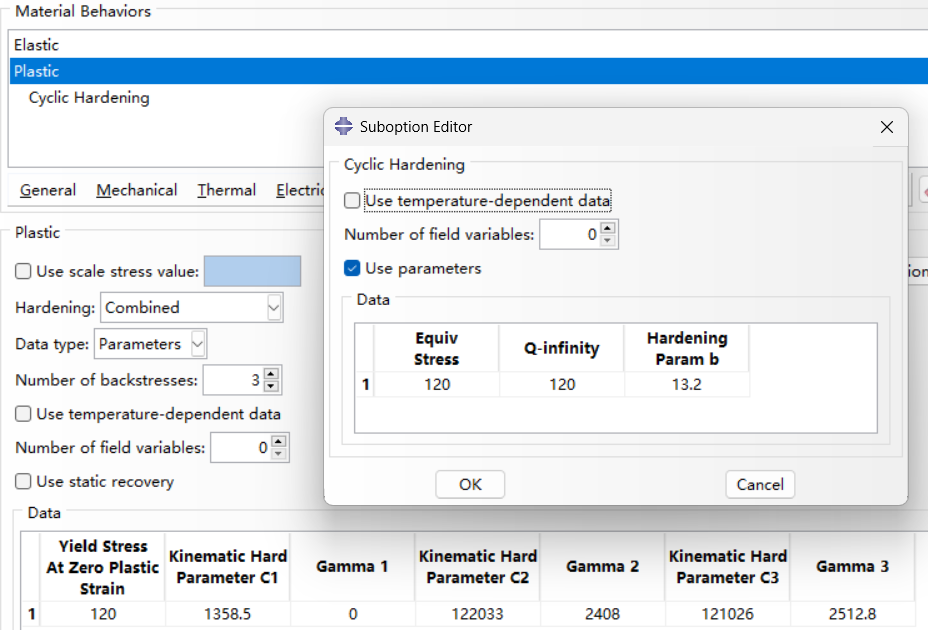Select row 1 header in Plastic data table
Viewport: 928px width, 630px height.
pyautogui.click(x=31, y=614)
